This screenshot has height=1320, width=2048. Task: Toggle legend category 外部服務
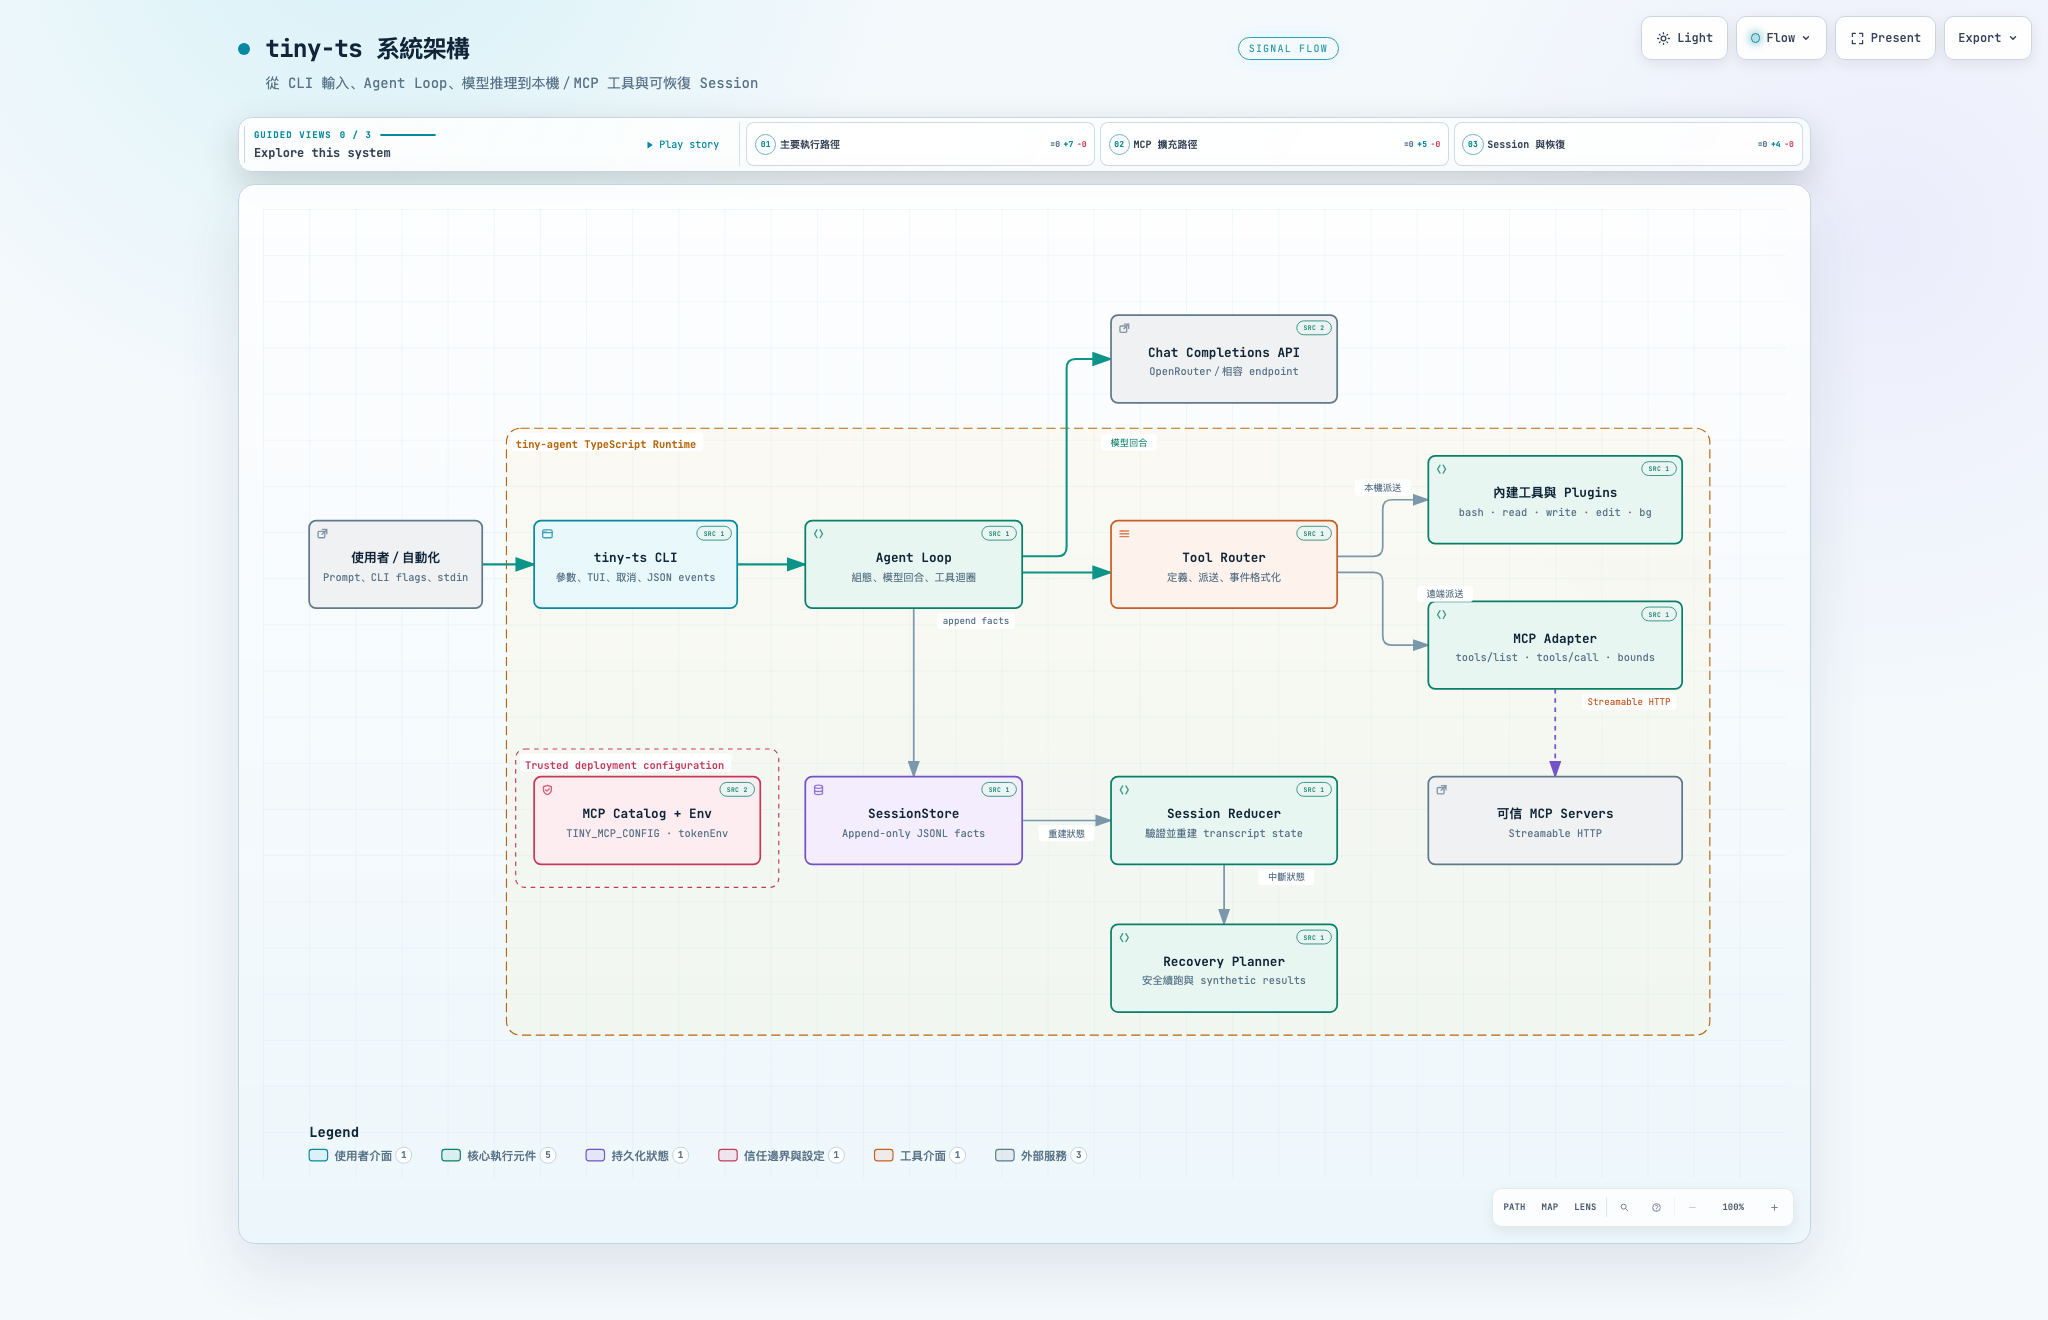(1041, 1155)
